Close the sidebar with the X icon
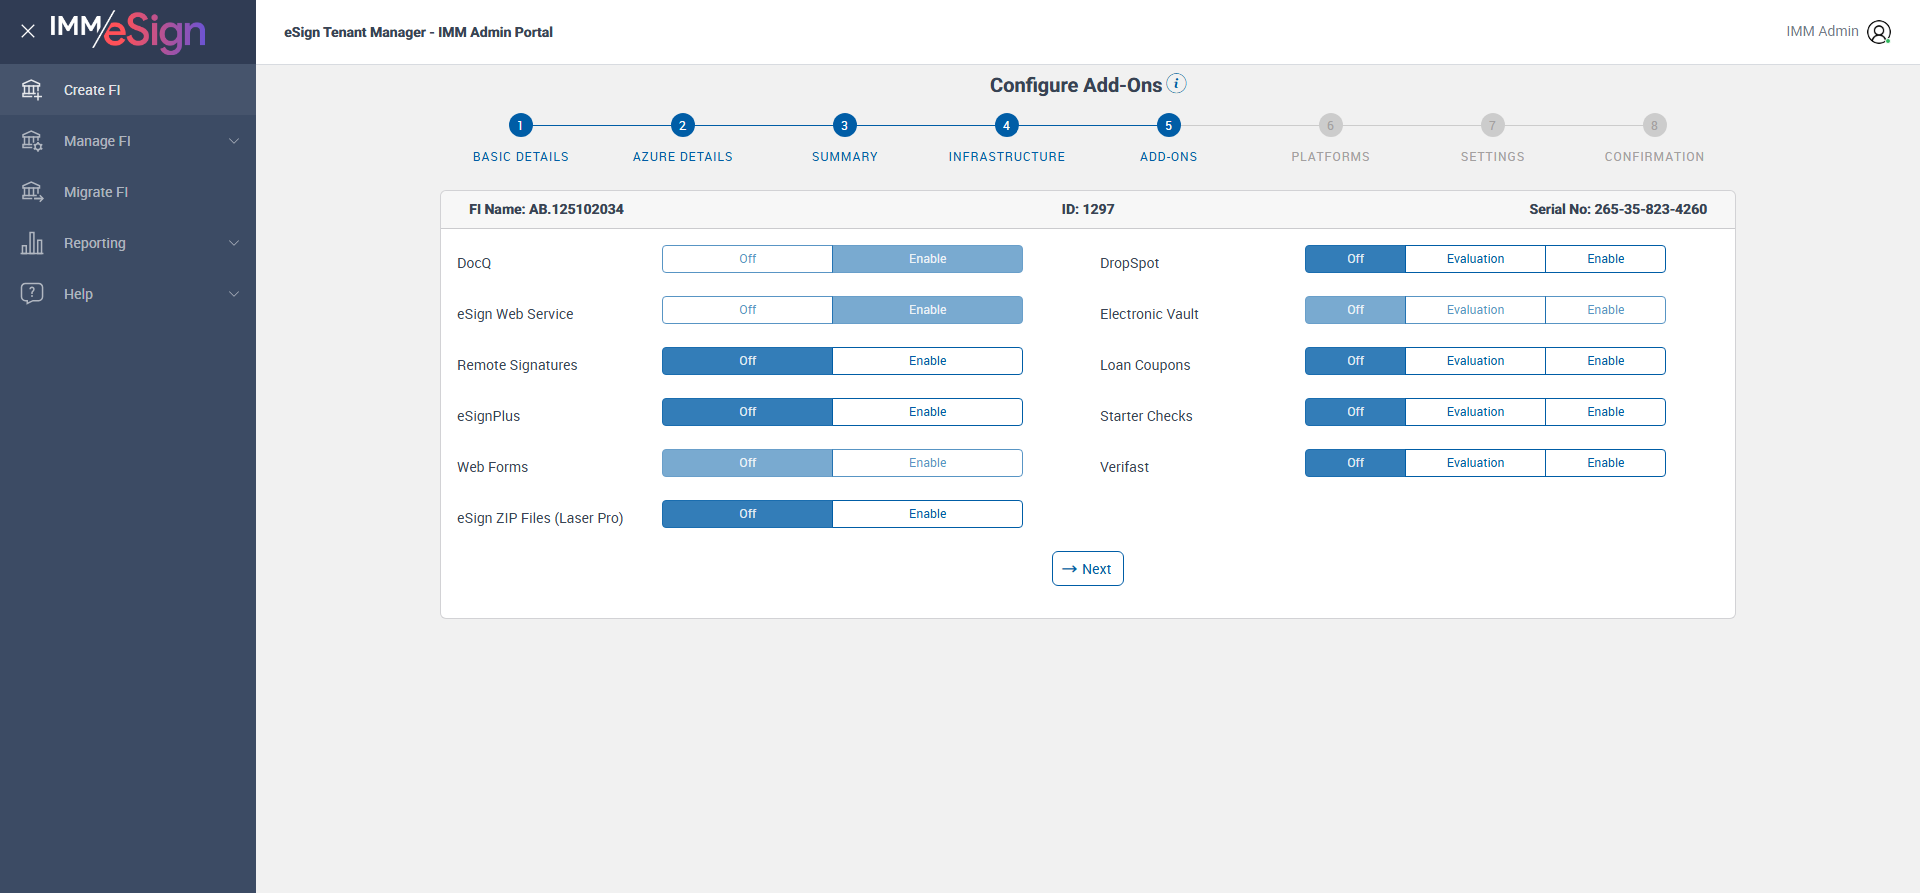This screenshot has width=1920, height=893. click(x=28, y=31)
